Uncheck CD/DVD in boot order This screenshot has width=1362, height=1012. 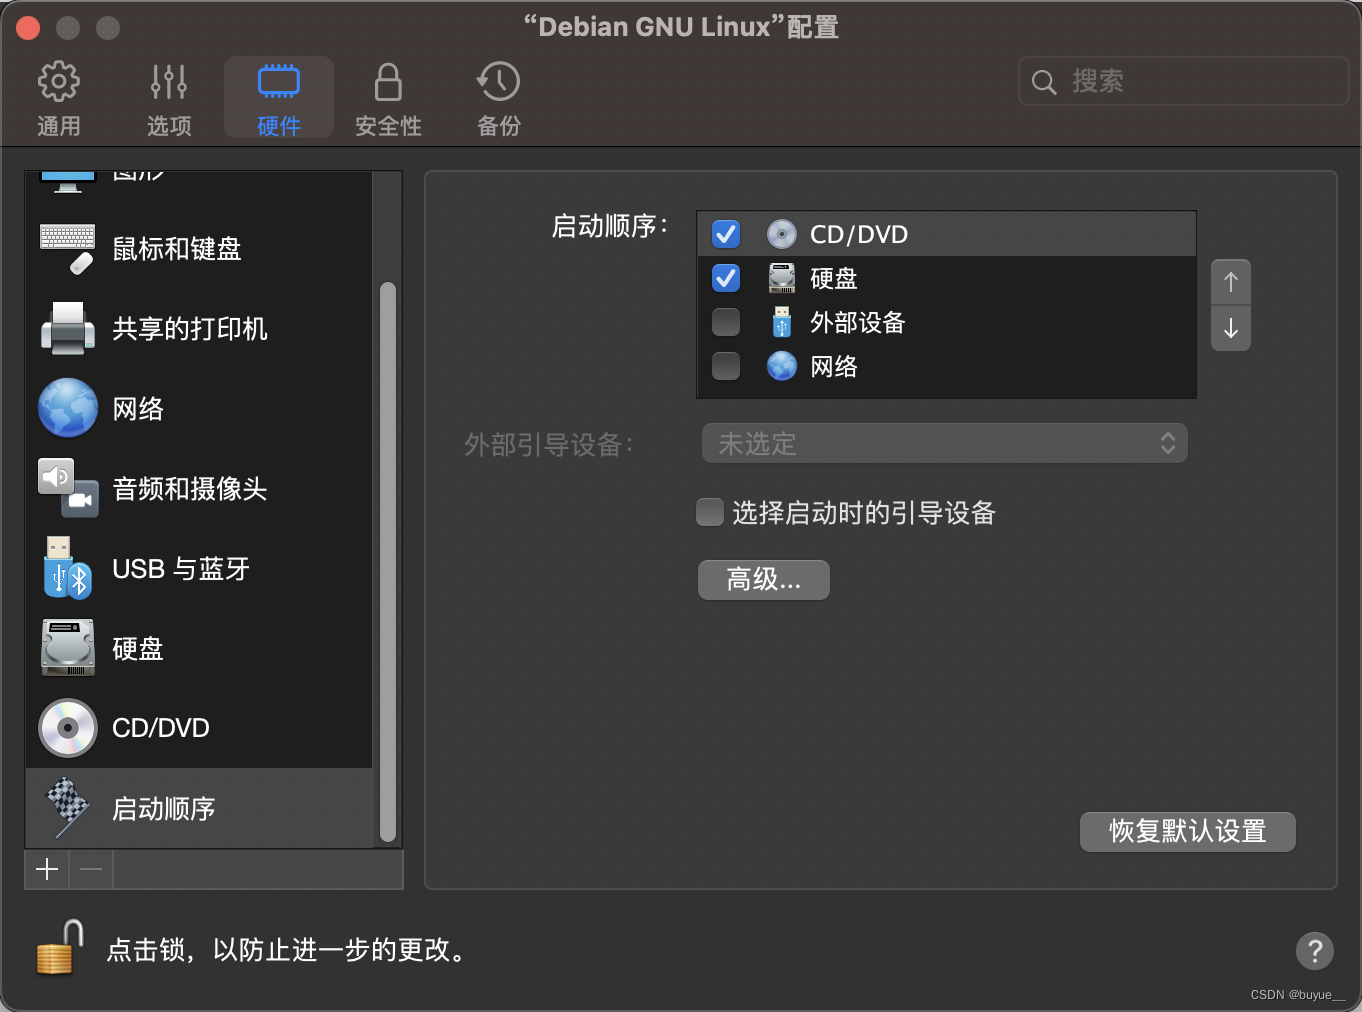(x=726, y=234)
